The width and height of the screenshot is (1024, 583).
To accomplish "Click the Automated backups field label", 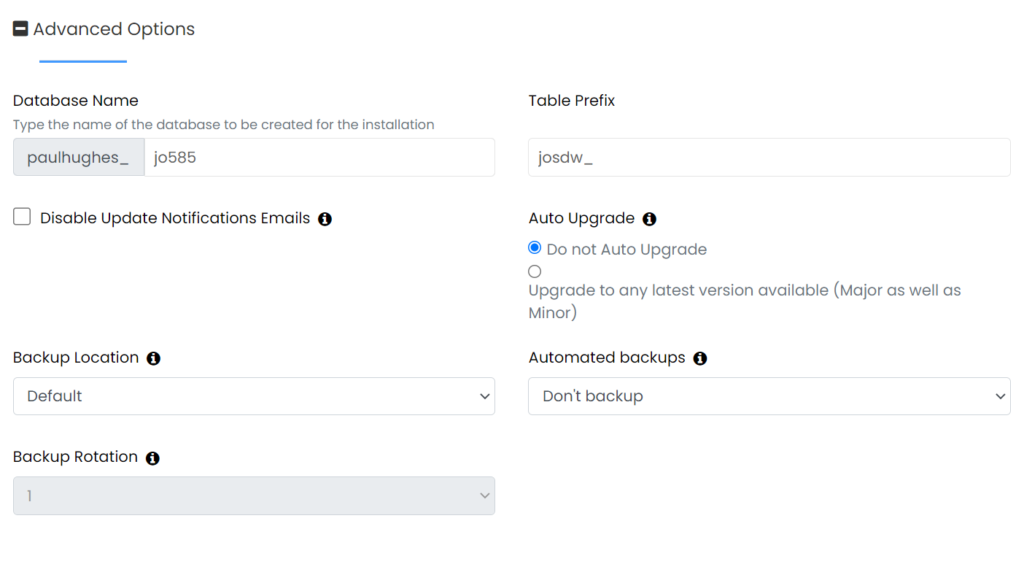I will coord(607,358).
